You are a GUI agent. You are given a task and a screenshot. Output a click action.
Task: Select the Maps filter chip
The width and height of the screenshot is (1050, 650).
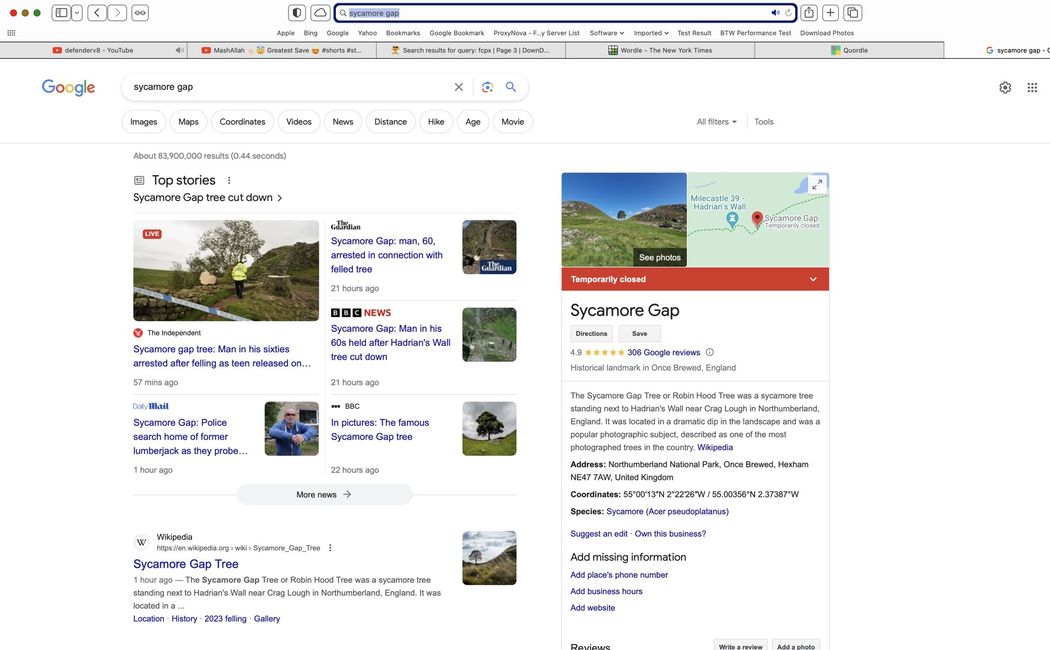pos(188,122)
